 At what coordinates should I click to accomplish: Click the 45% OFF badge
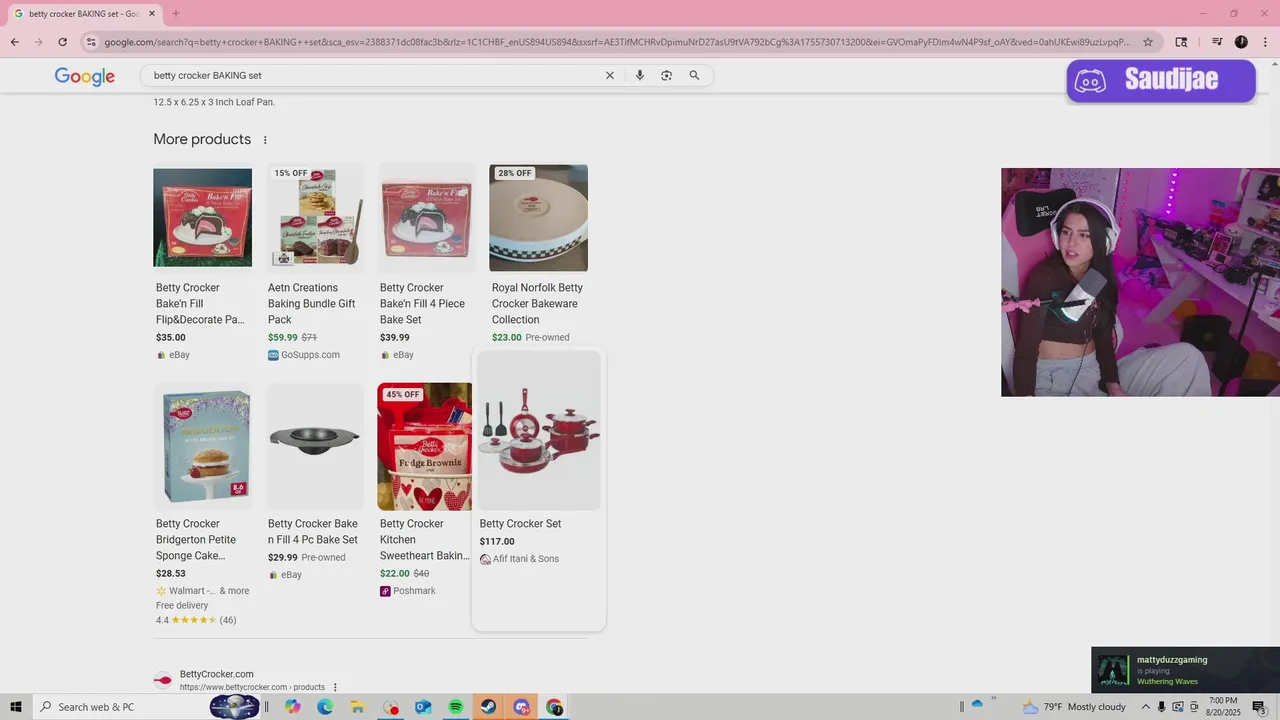(403, 394)
